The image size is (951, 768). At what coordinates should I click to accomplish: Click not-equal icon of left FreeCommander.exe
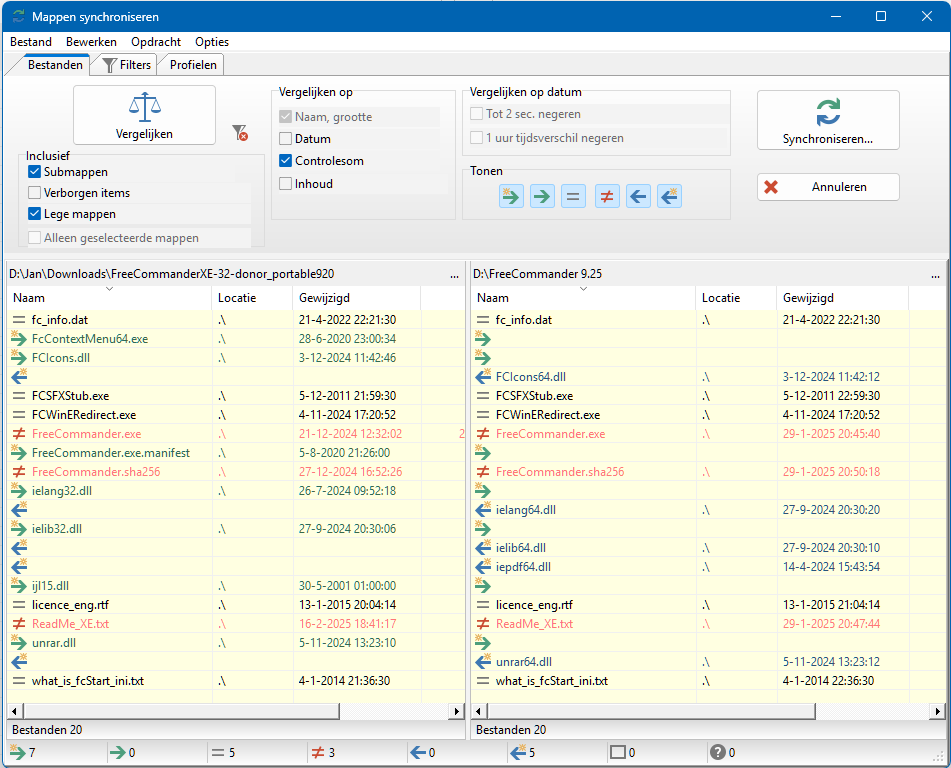pyautogui.click(x=19, y=434)
